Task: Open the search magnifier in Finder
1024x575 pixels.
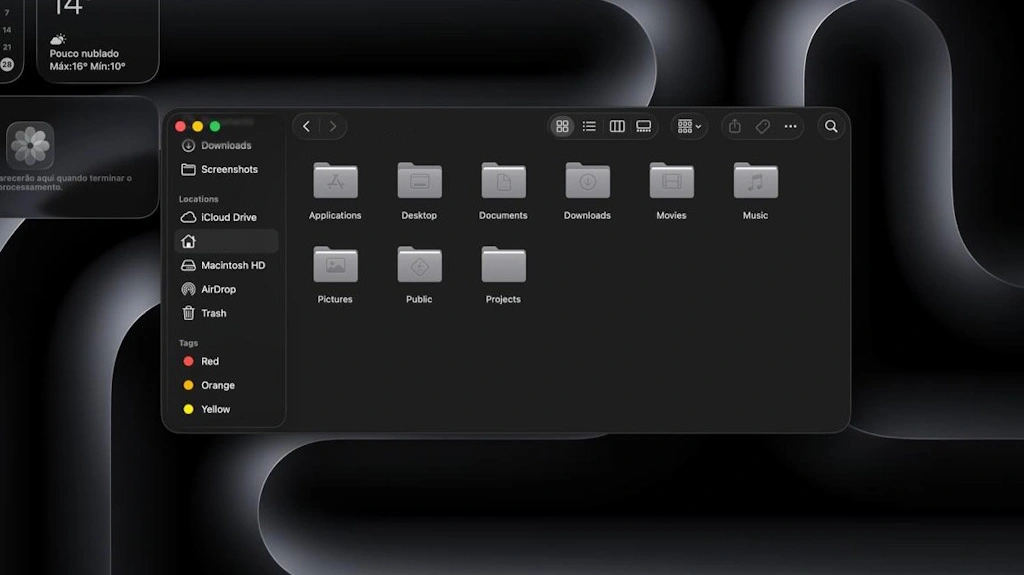Action: coord(830,126)
